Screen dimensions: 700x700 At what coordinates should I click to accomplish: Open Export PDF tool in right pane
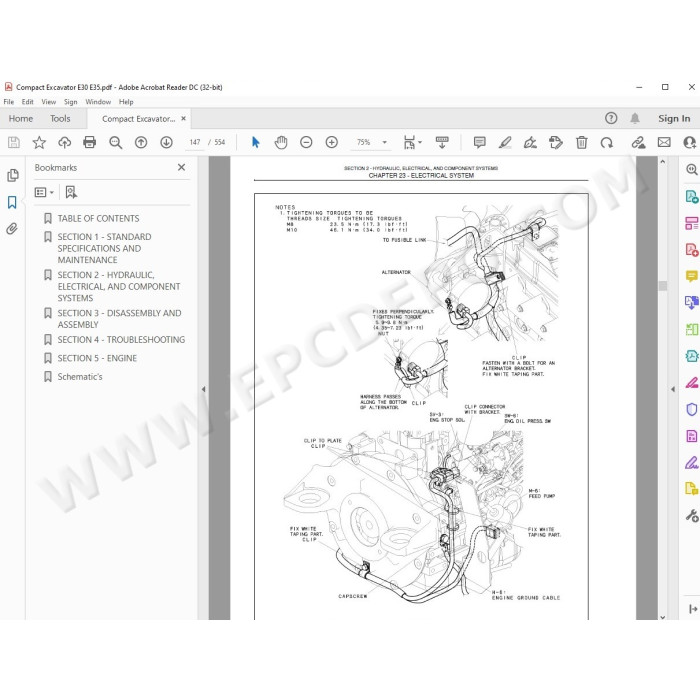pos(692,196)
